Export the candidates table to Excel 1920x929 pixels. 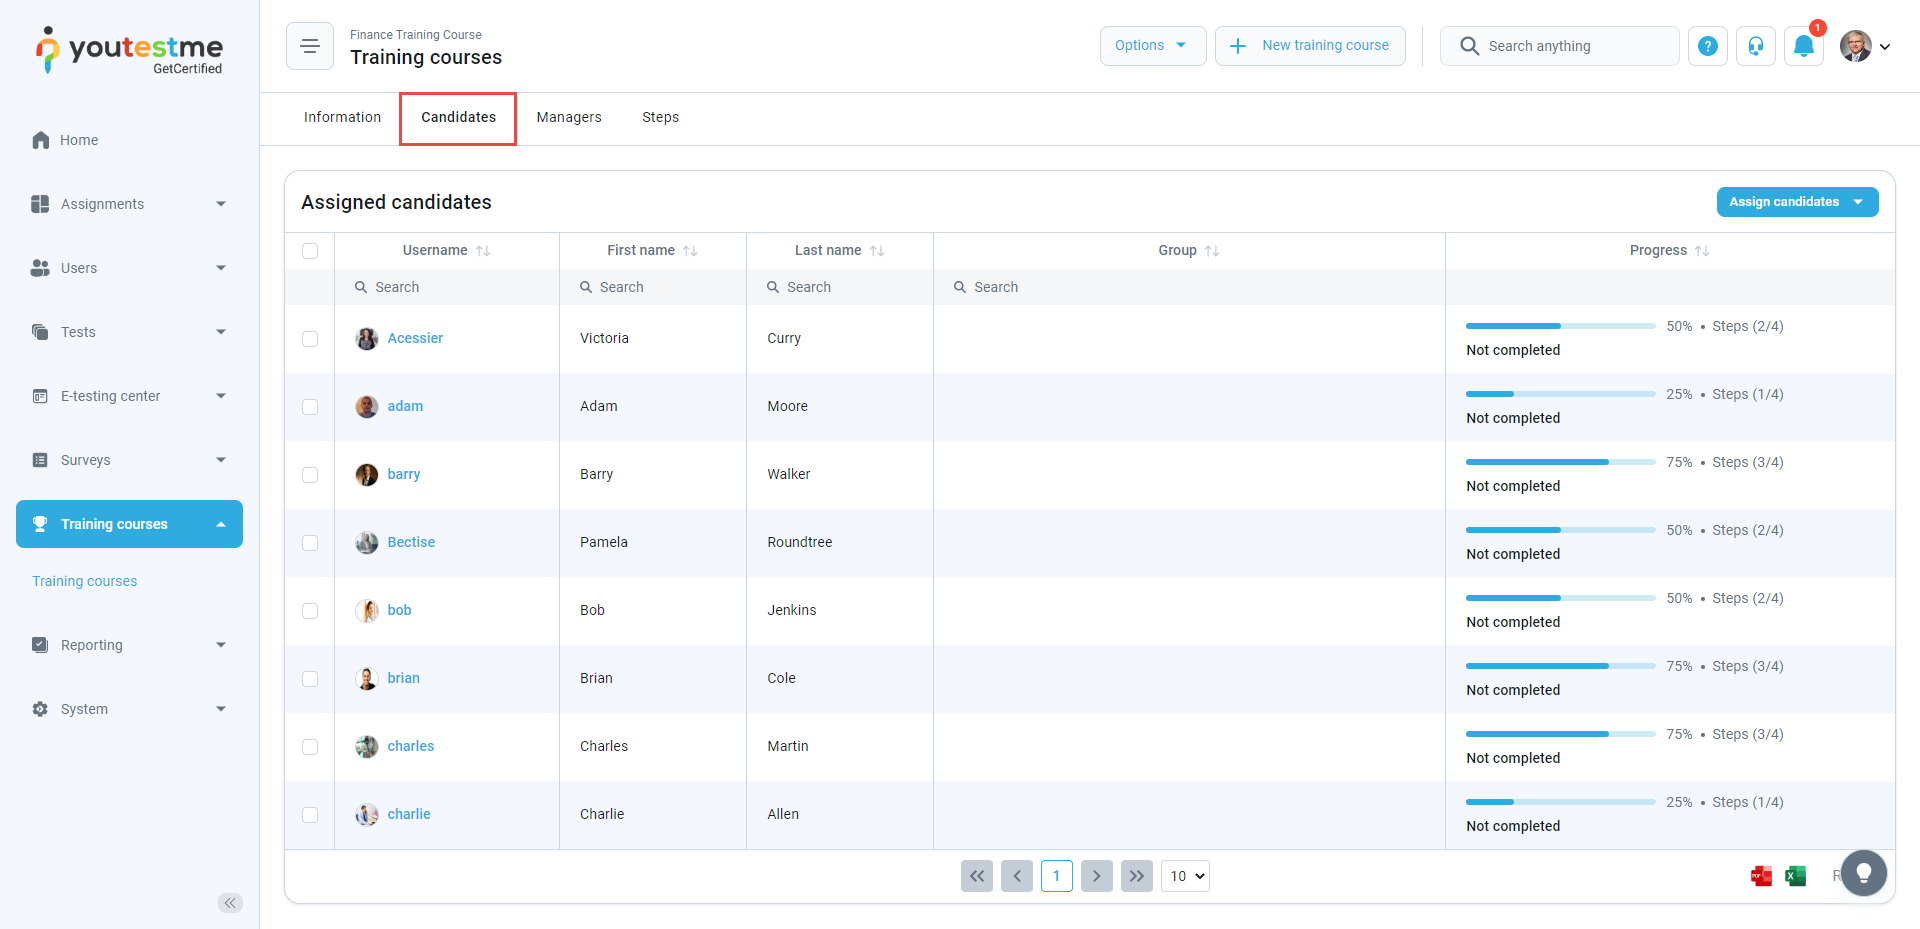(1796, 876)
